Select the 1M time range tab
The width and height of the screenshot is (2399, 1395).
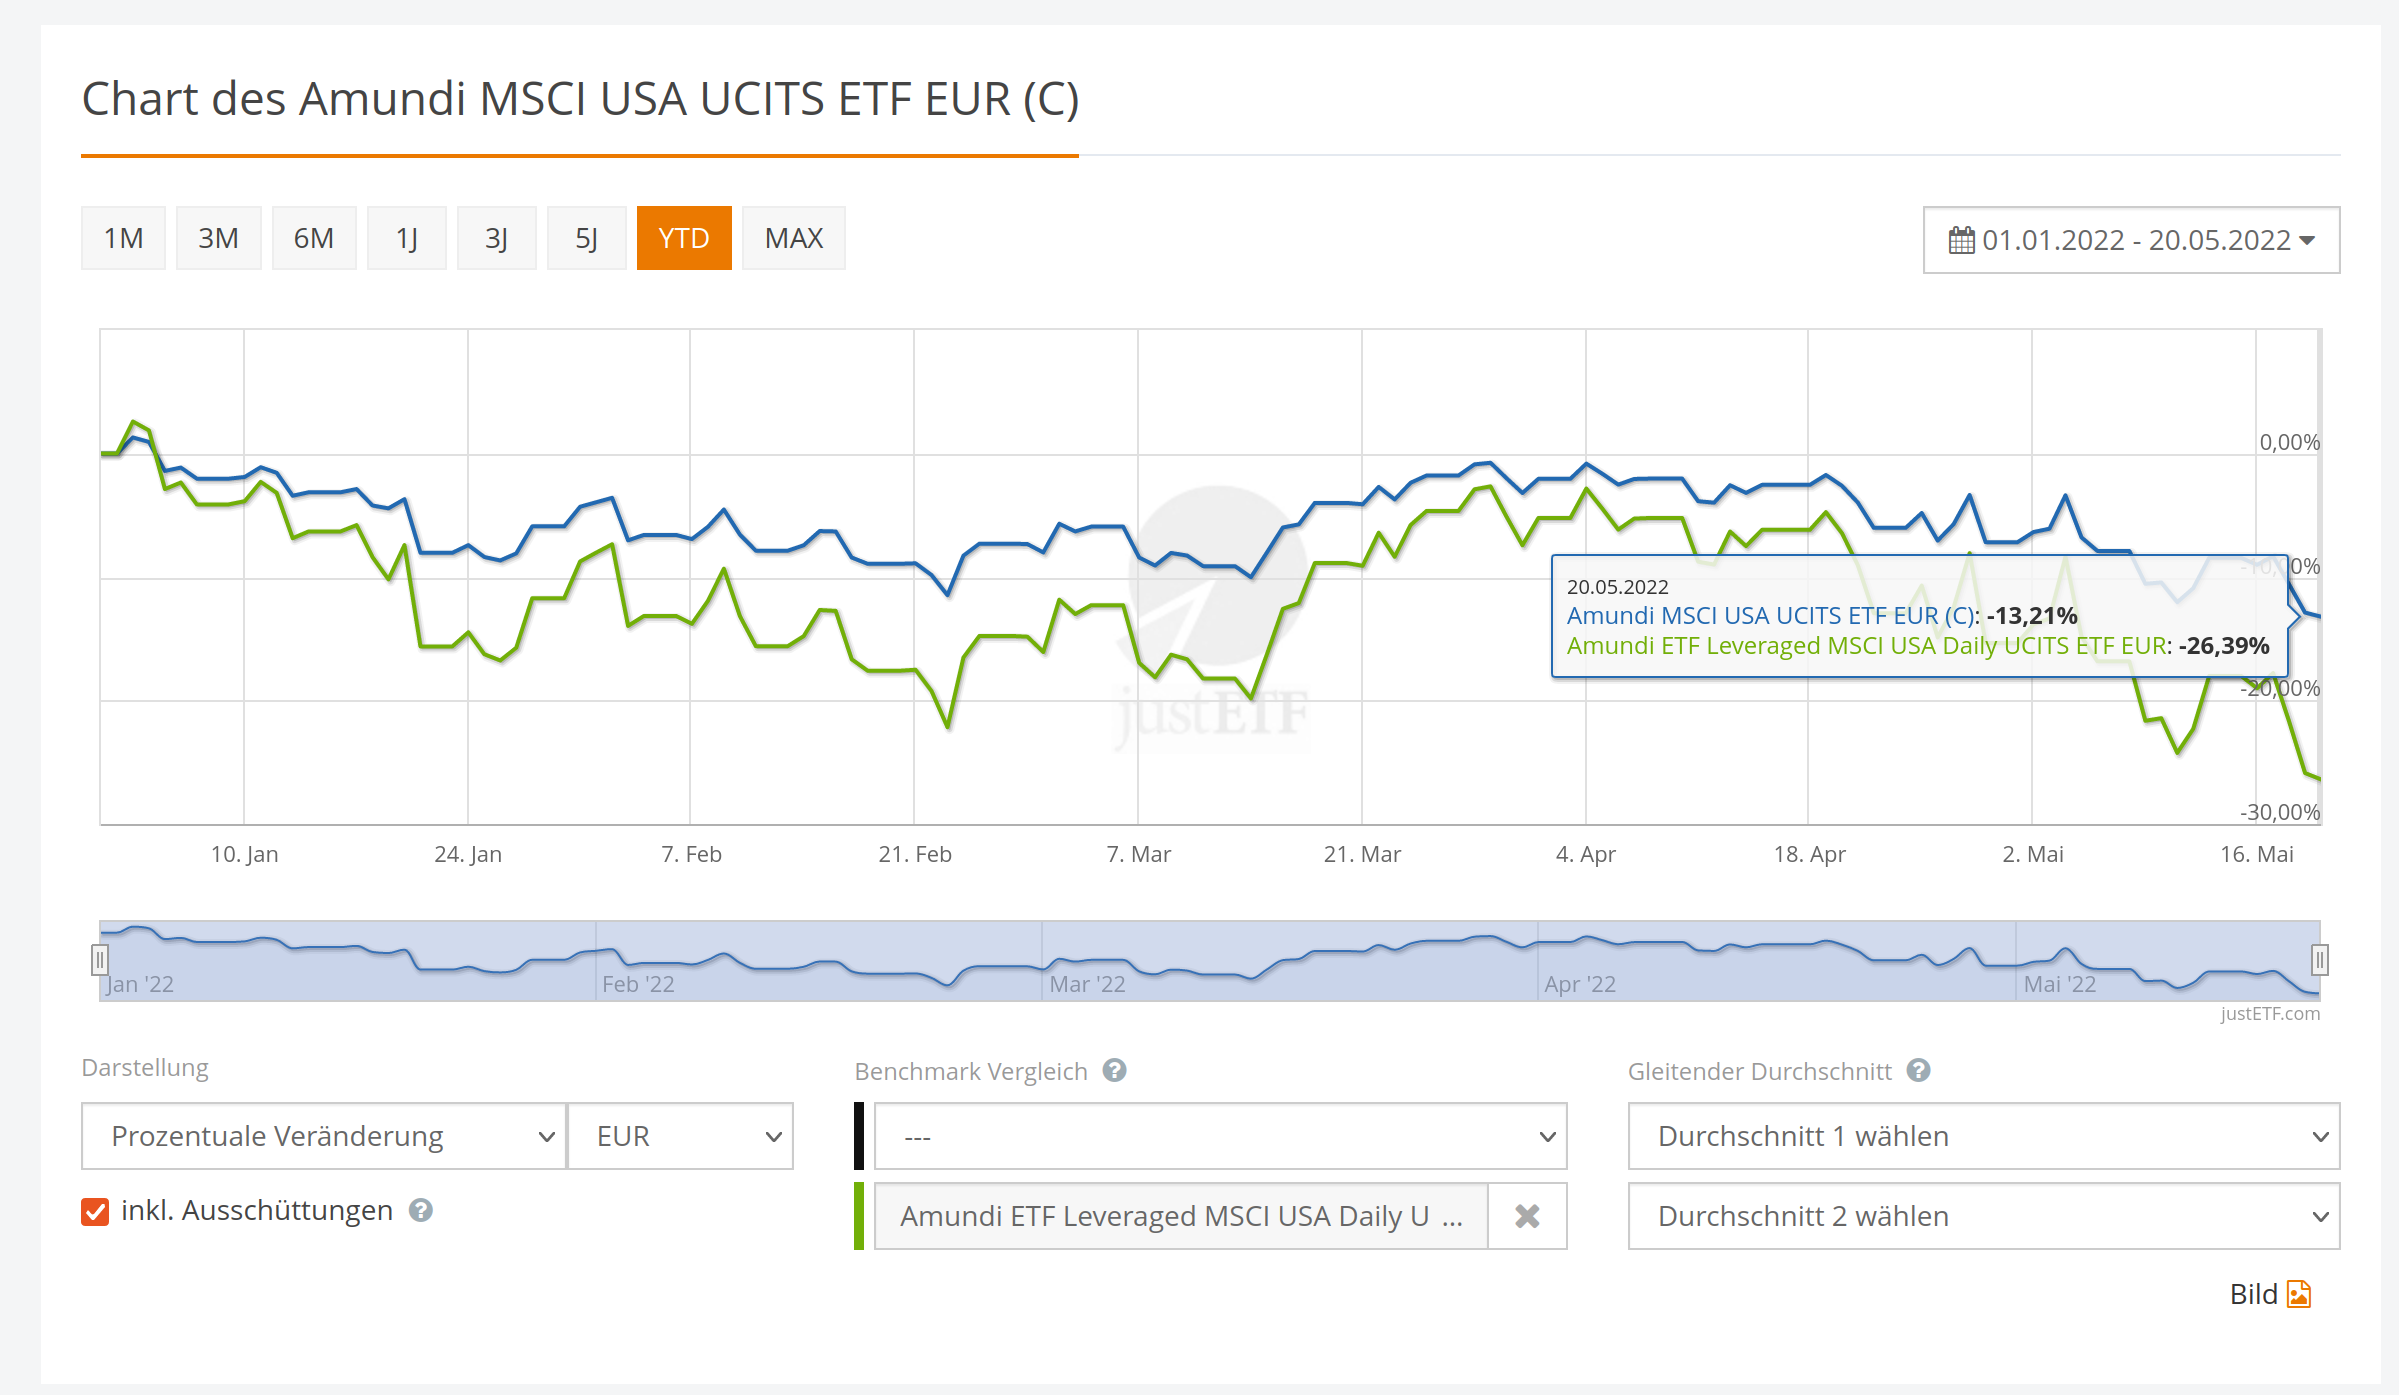[123, 238]
